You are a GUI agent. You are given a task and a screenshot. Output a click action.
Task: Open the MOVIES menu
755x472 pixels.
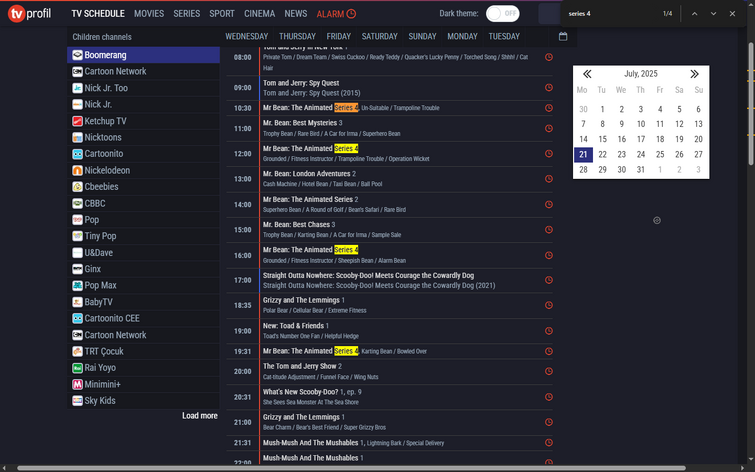[149, 13]
